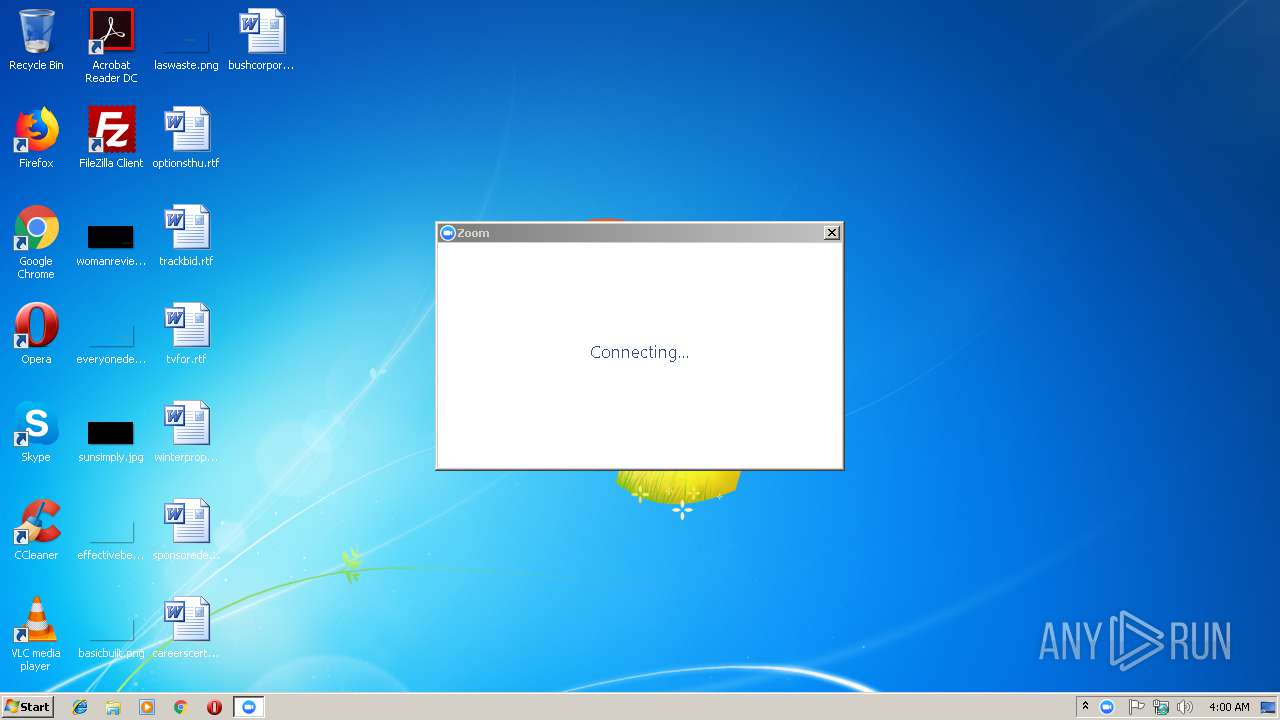The image size is (1280, 720).
Task: Open the Recycle Bin desktop icon
Action: [x=36, y=40]
